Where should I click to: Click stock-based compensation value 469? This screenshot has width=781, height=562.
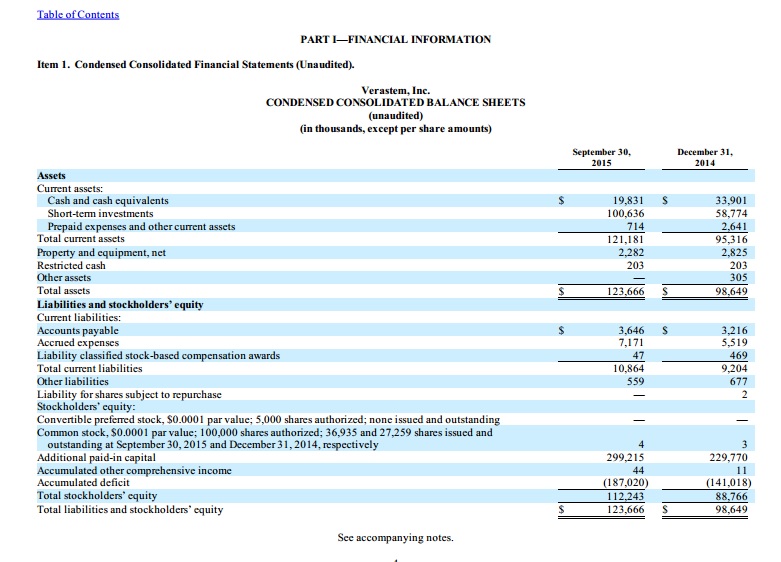739,356
